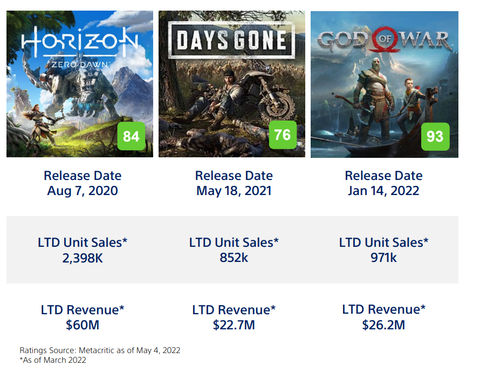Click the green 76 Metacritic score badge
This screenshot has height=368, width=480.
(283, 135)
